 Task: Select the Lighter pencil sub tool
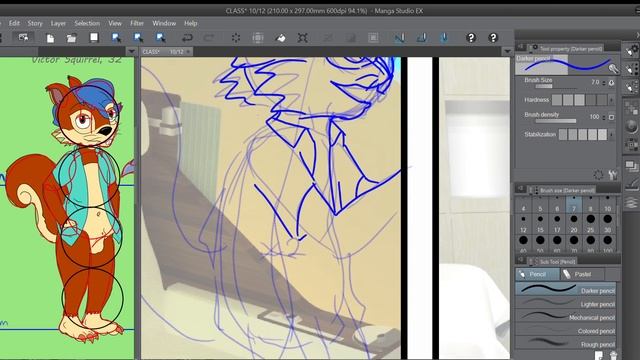point(566,303)
